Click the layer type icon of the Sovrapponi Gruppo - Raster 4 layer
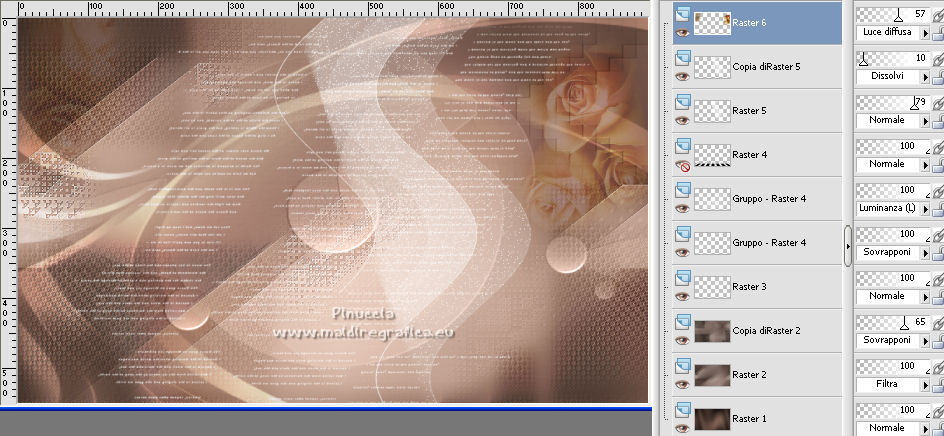This screenshot has width=944, height=436. click(682, 234)
